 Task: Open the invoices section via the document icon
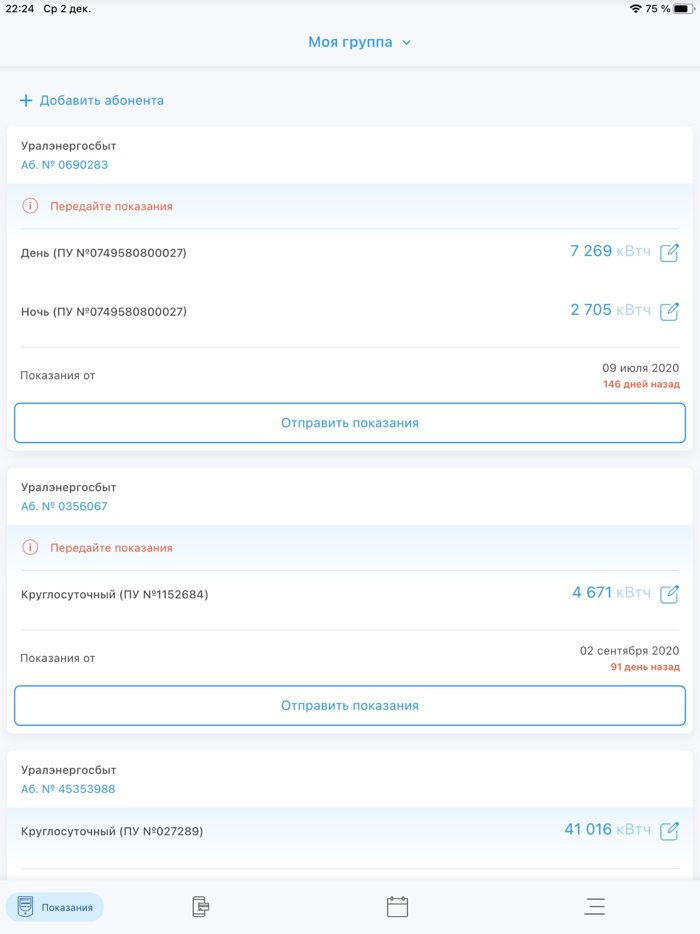click(199, 906)
